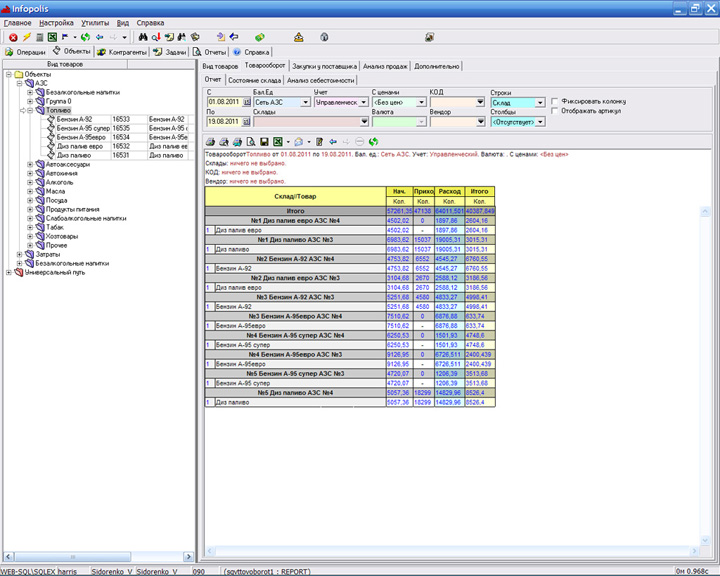Open the 'Главное' menu
720x576 pixels.
[17, 23]
